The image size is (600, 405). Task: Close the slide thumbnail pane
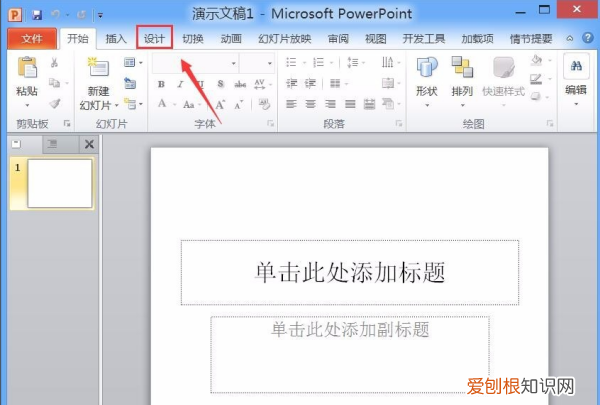pyautogui.click(x=88, y=146)
